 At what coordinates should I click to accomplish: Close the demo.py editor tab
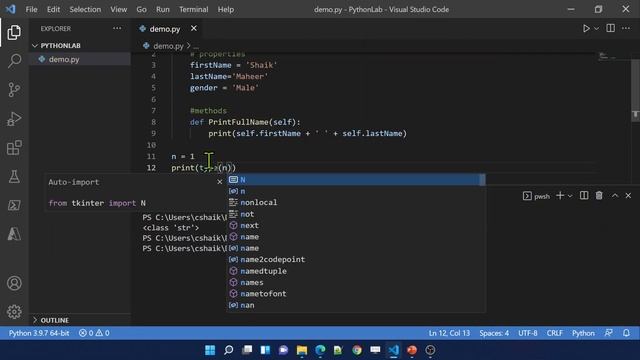193,28
